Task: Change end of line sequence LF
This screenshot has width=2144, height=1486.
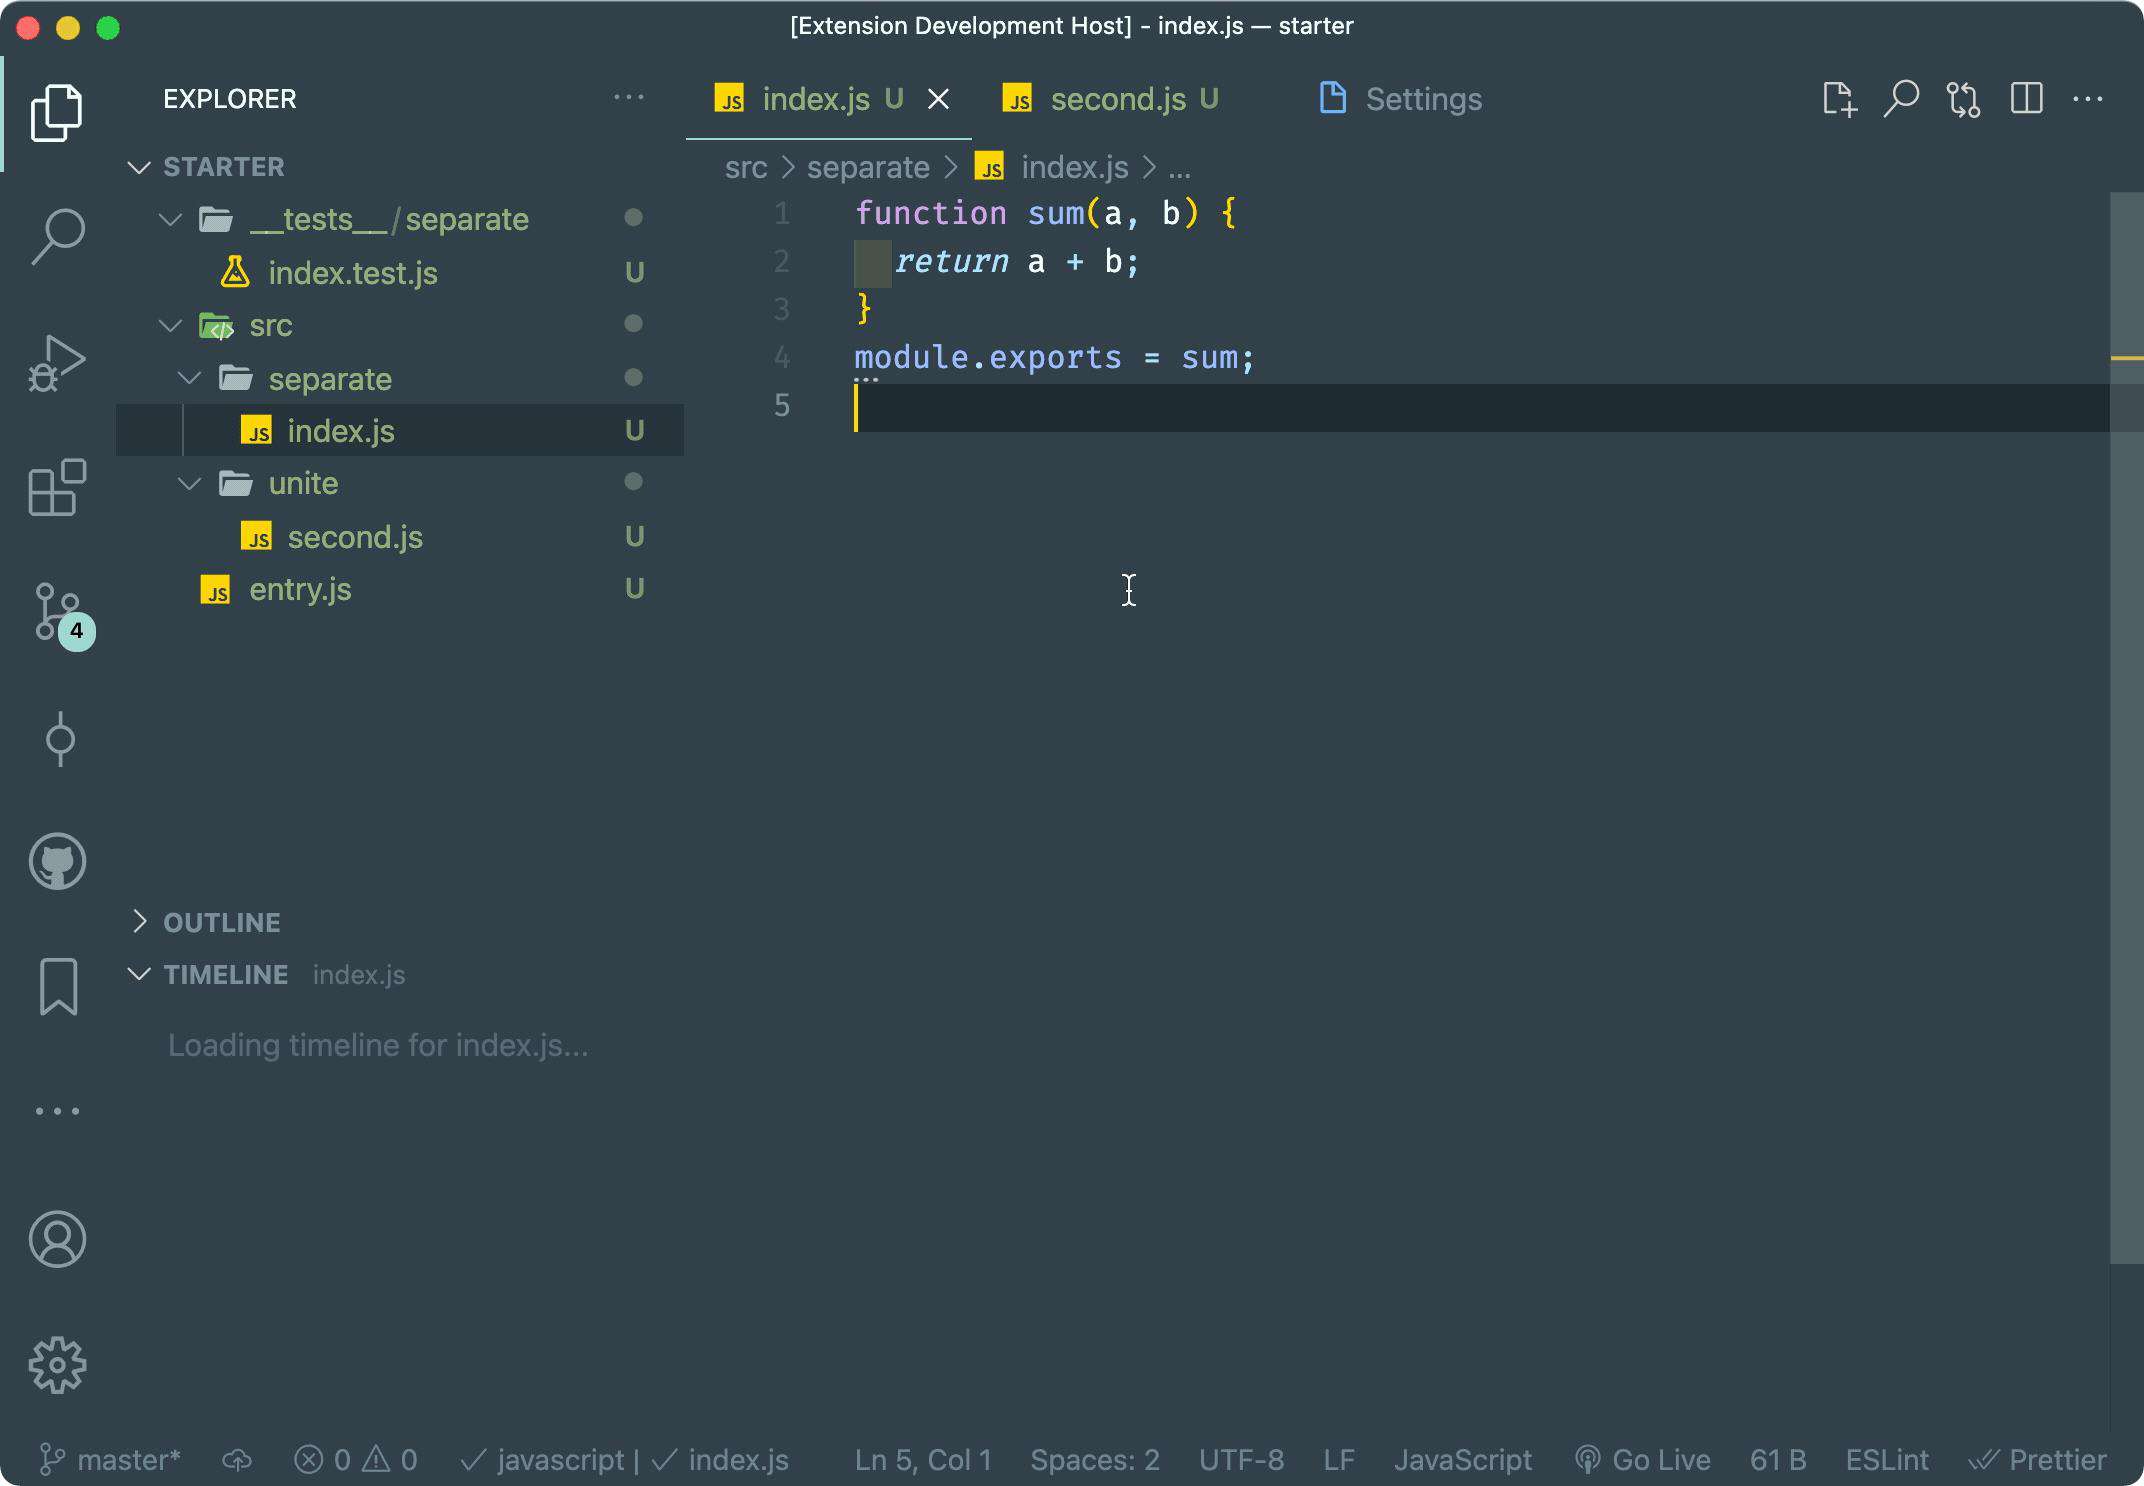Action: tap(1339, 1460)
